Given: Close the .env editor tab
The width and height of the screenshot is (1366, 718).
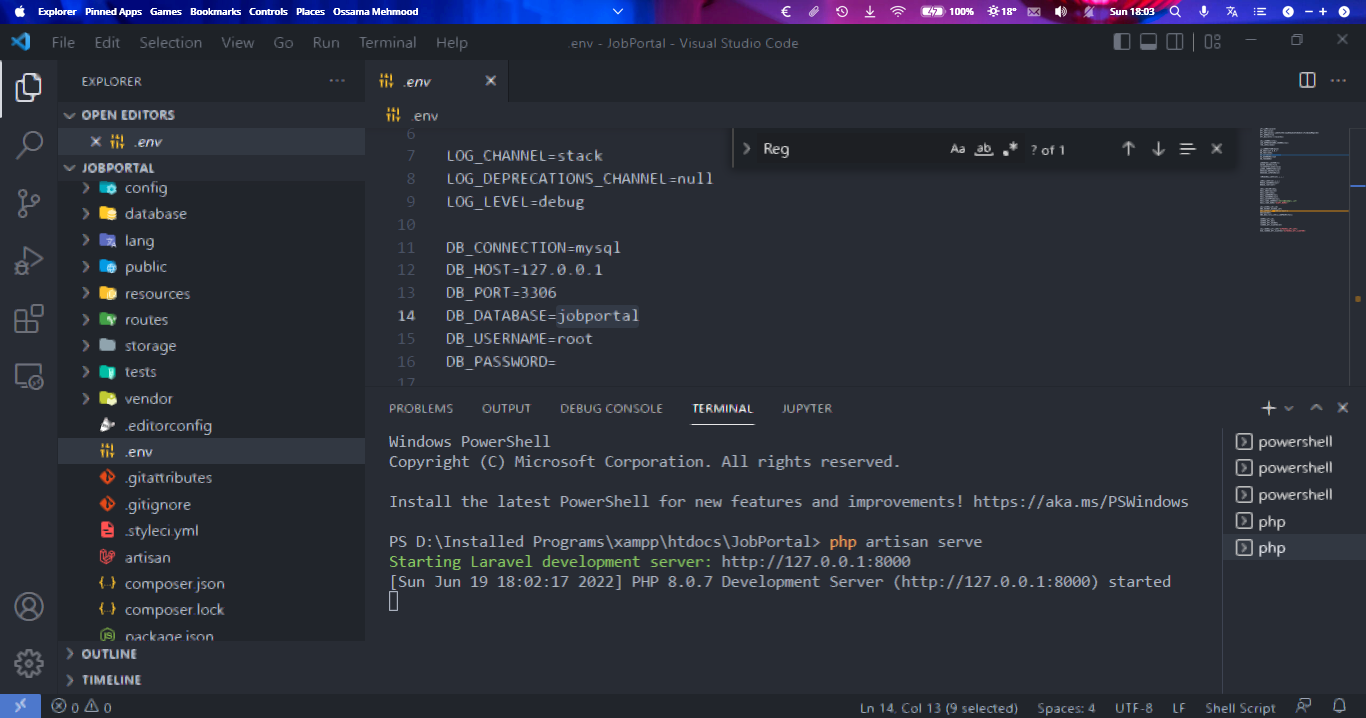Looking at the screenshot, I should 490,81.
